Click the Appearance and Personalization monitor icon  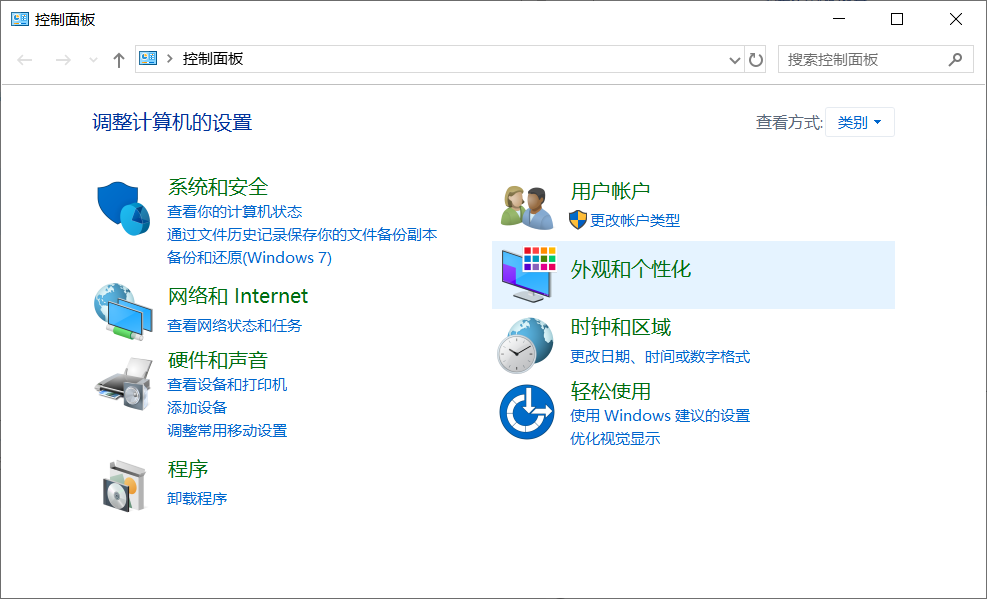coord(529,275)
